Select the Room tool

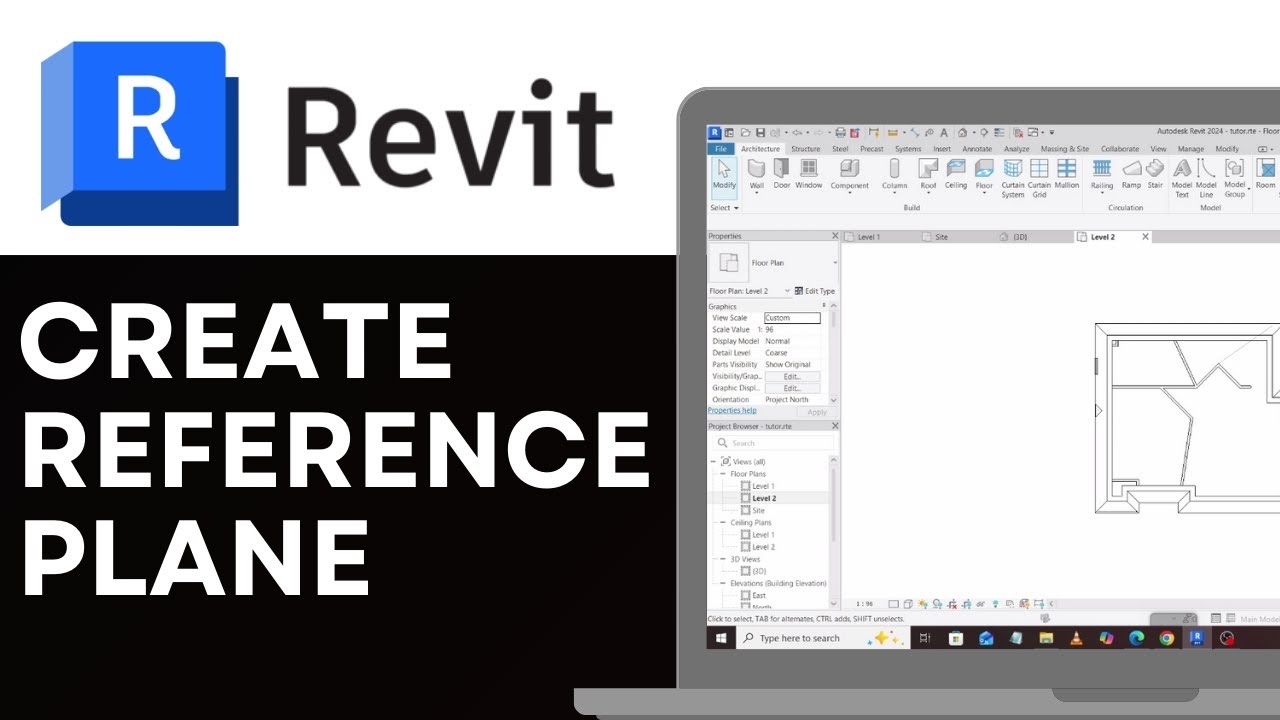click(1266, 174)
